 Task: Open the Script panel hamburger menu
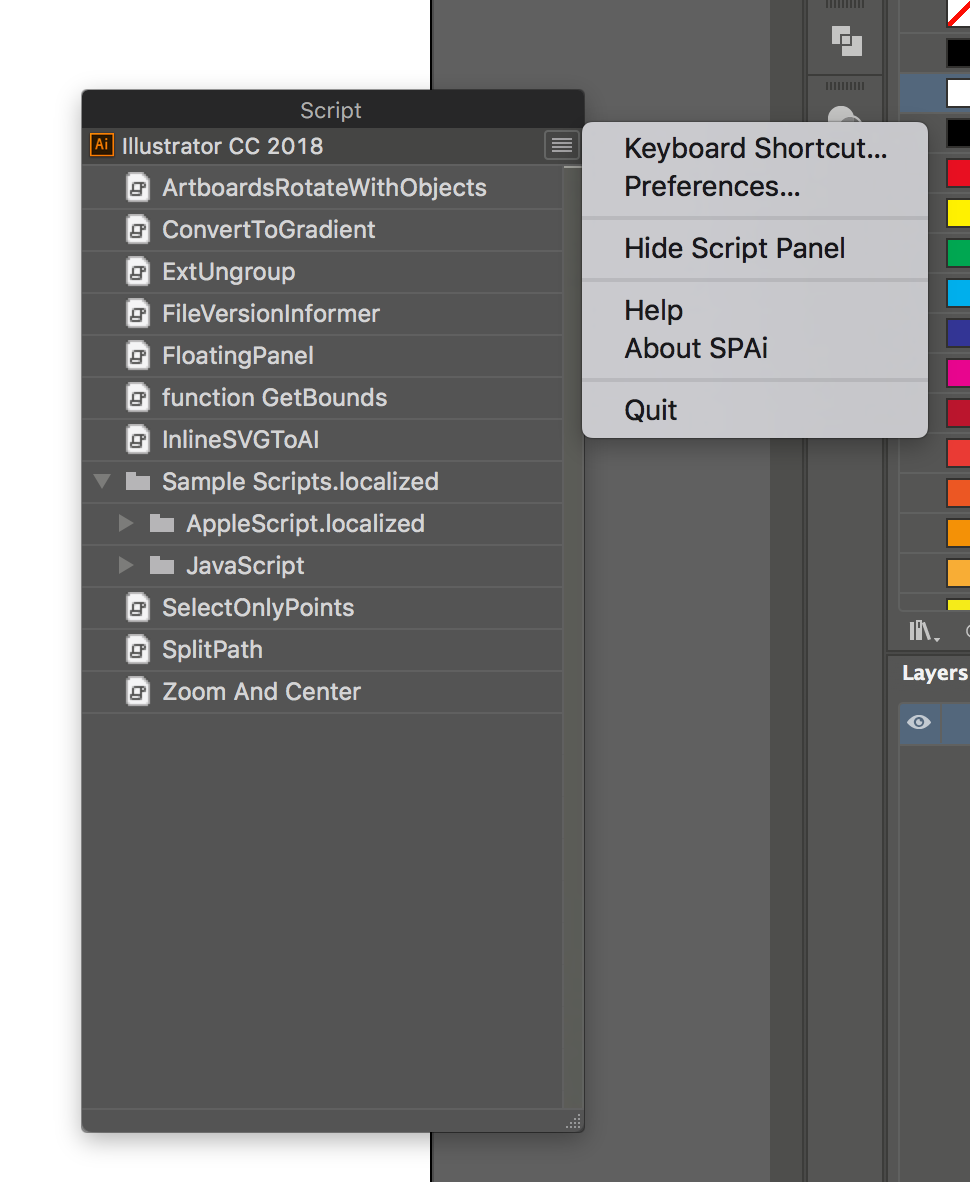click(x=561, y=145)
